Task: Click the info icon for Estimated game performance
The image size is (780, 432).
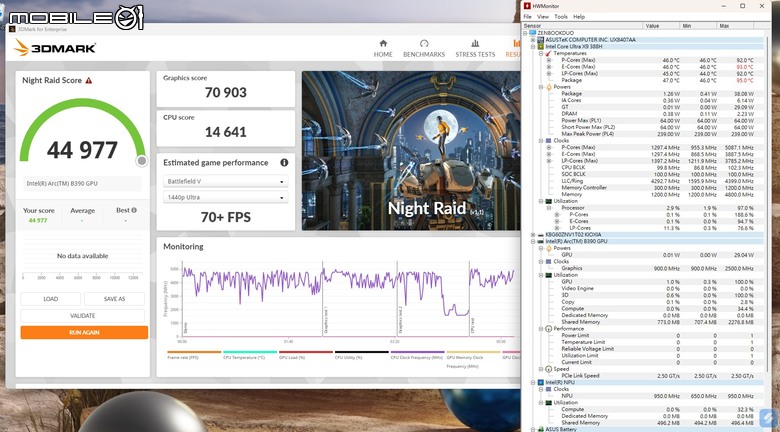Action: [284, 163]
